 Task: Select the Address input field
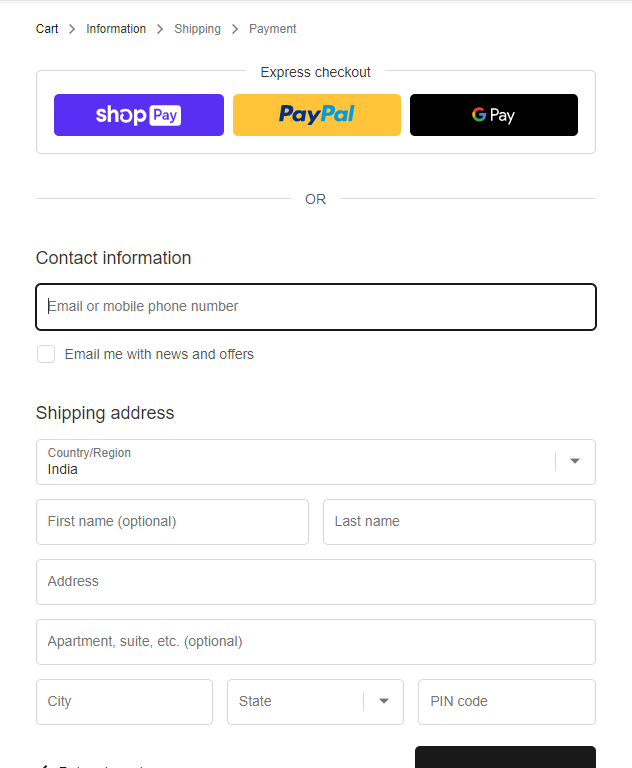tap(316, 582)
